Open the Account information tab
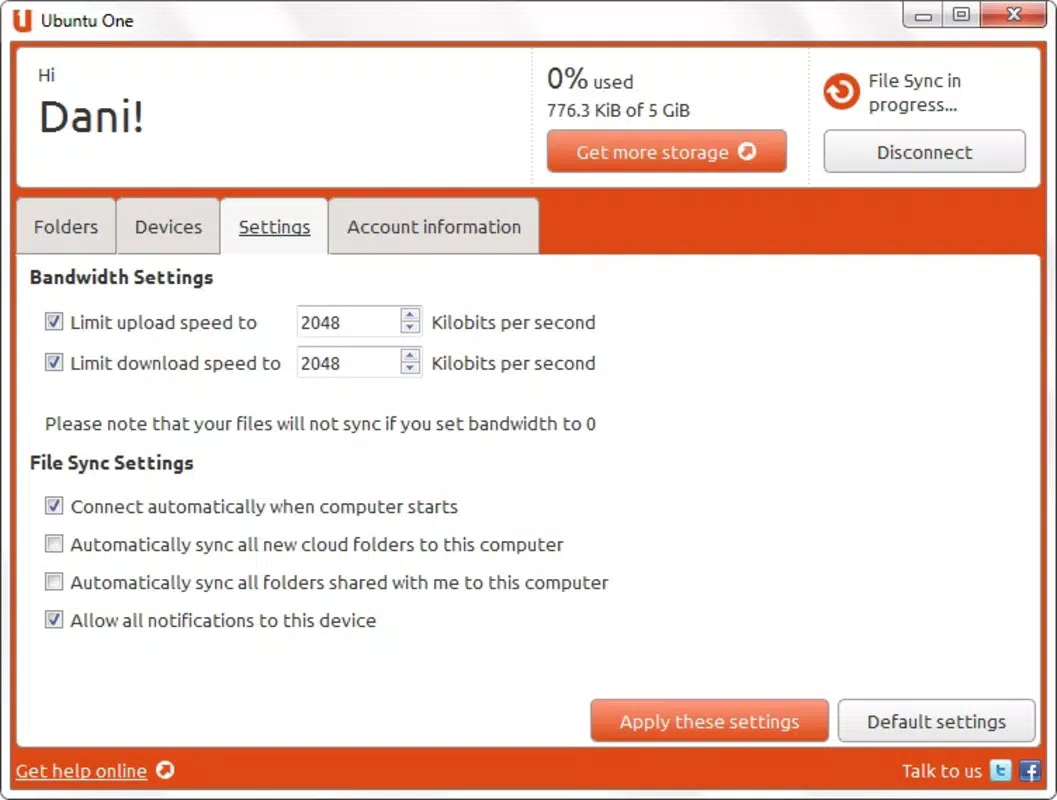Viewport: 1057px width, 800px height. point(434,226)
